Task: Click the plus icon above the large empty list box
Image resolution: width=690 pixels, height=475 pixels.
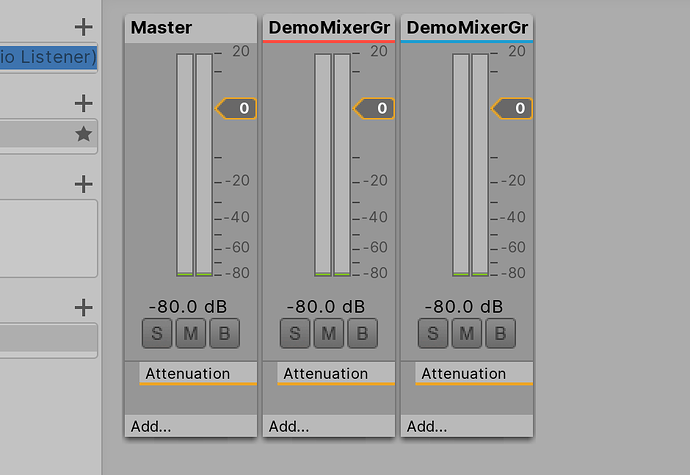Action: 83,184
